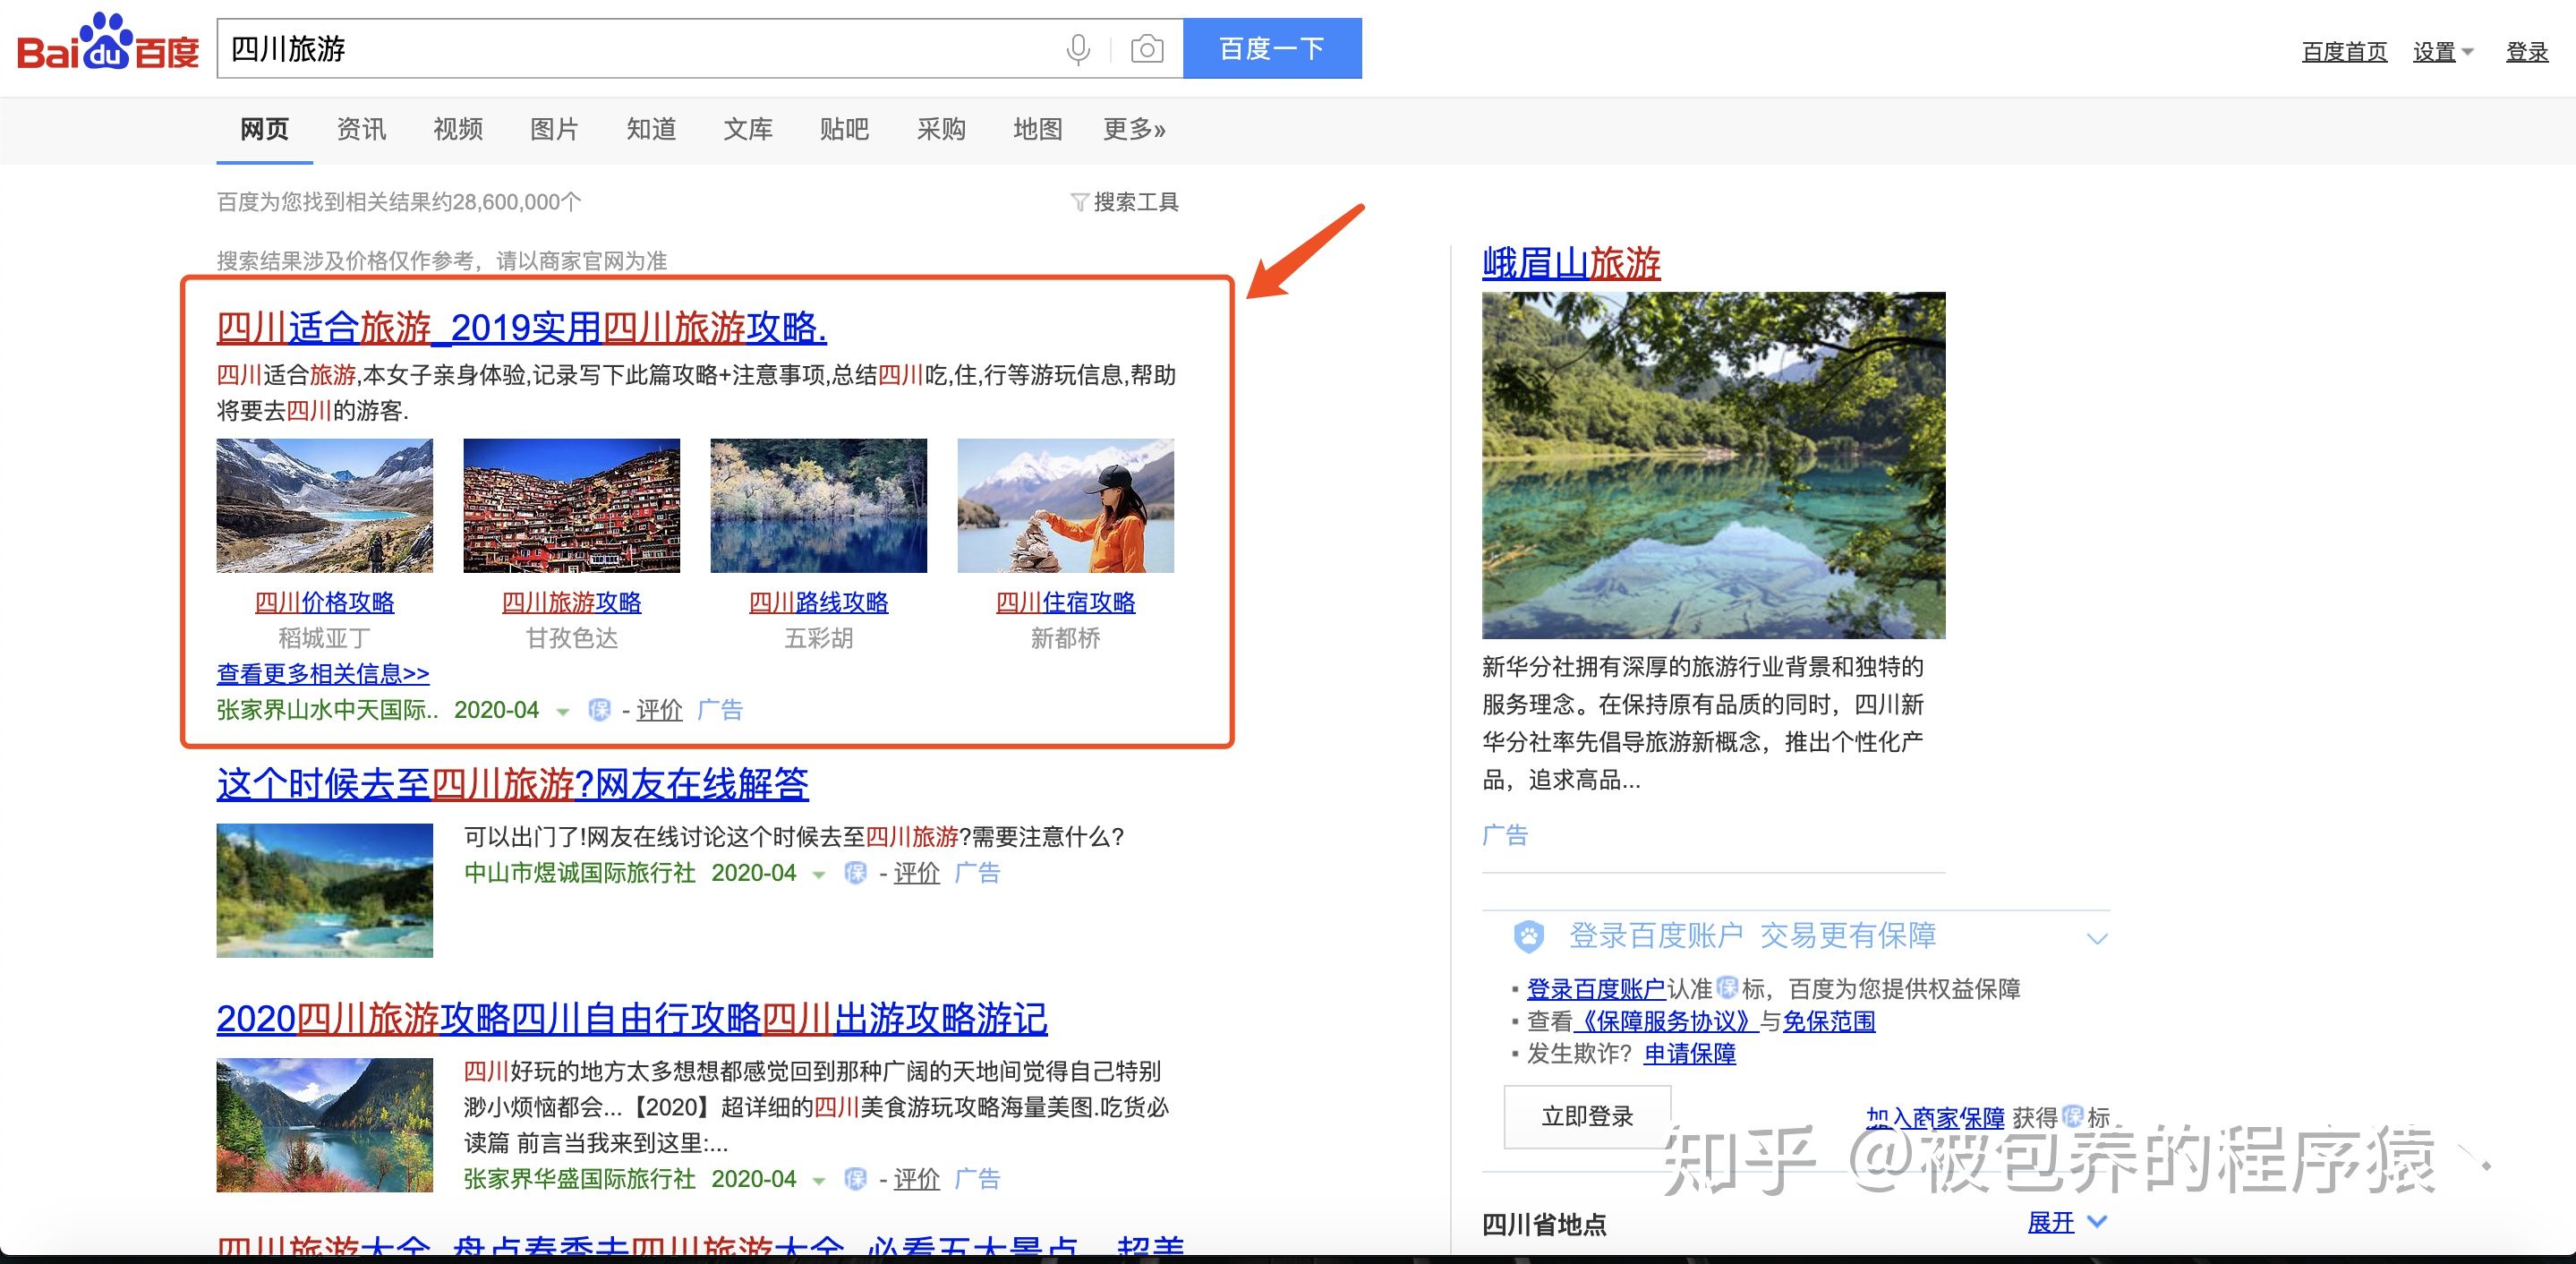This screenshot has width=2576, height=1264.
Task: Open 《保障服务协议》 link
Action: (1666, 1021)
